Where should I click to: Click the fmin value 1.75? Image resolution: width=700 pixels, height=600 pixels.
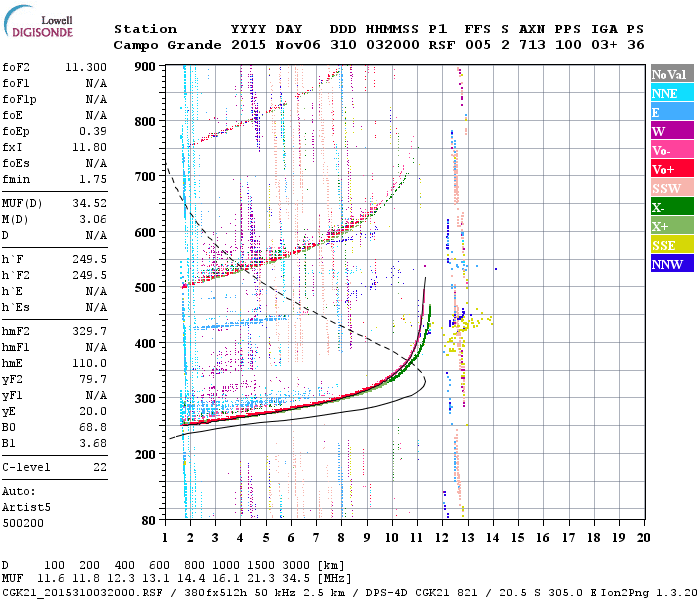point(93,179)
